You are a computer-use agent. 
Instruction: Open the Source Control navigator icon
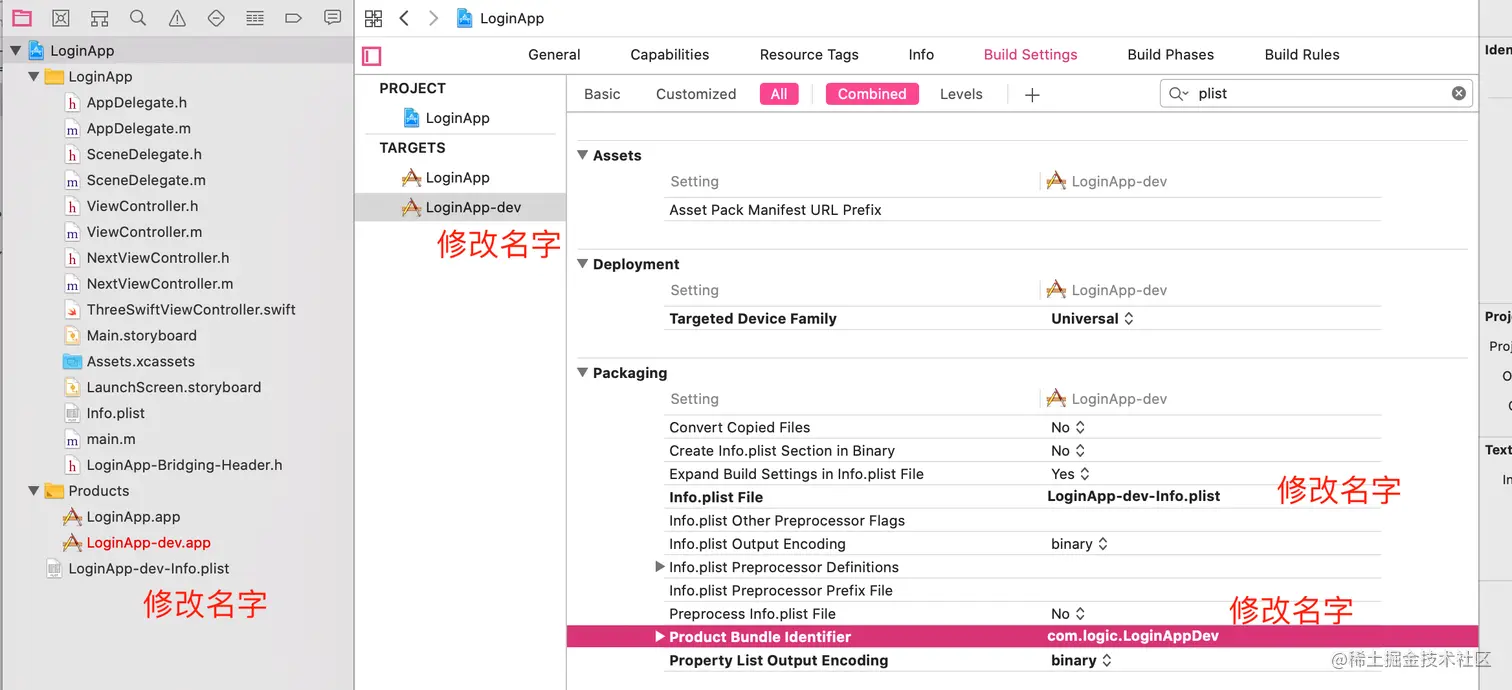pyautogui.click(x=61, y=18)
